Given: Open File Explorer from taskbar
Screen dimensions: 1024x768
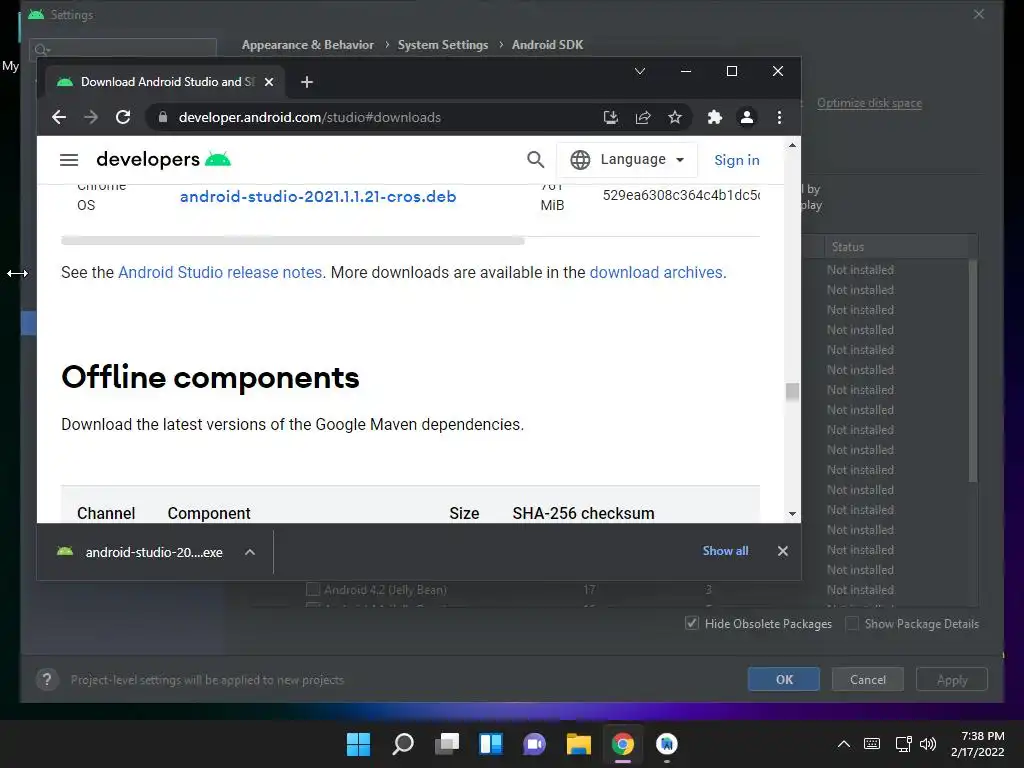Looking at the screenshot, I should tap(579, 744).
